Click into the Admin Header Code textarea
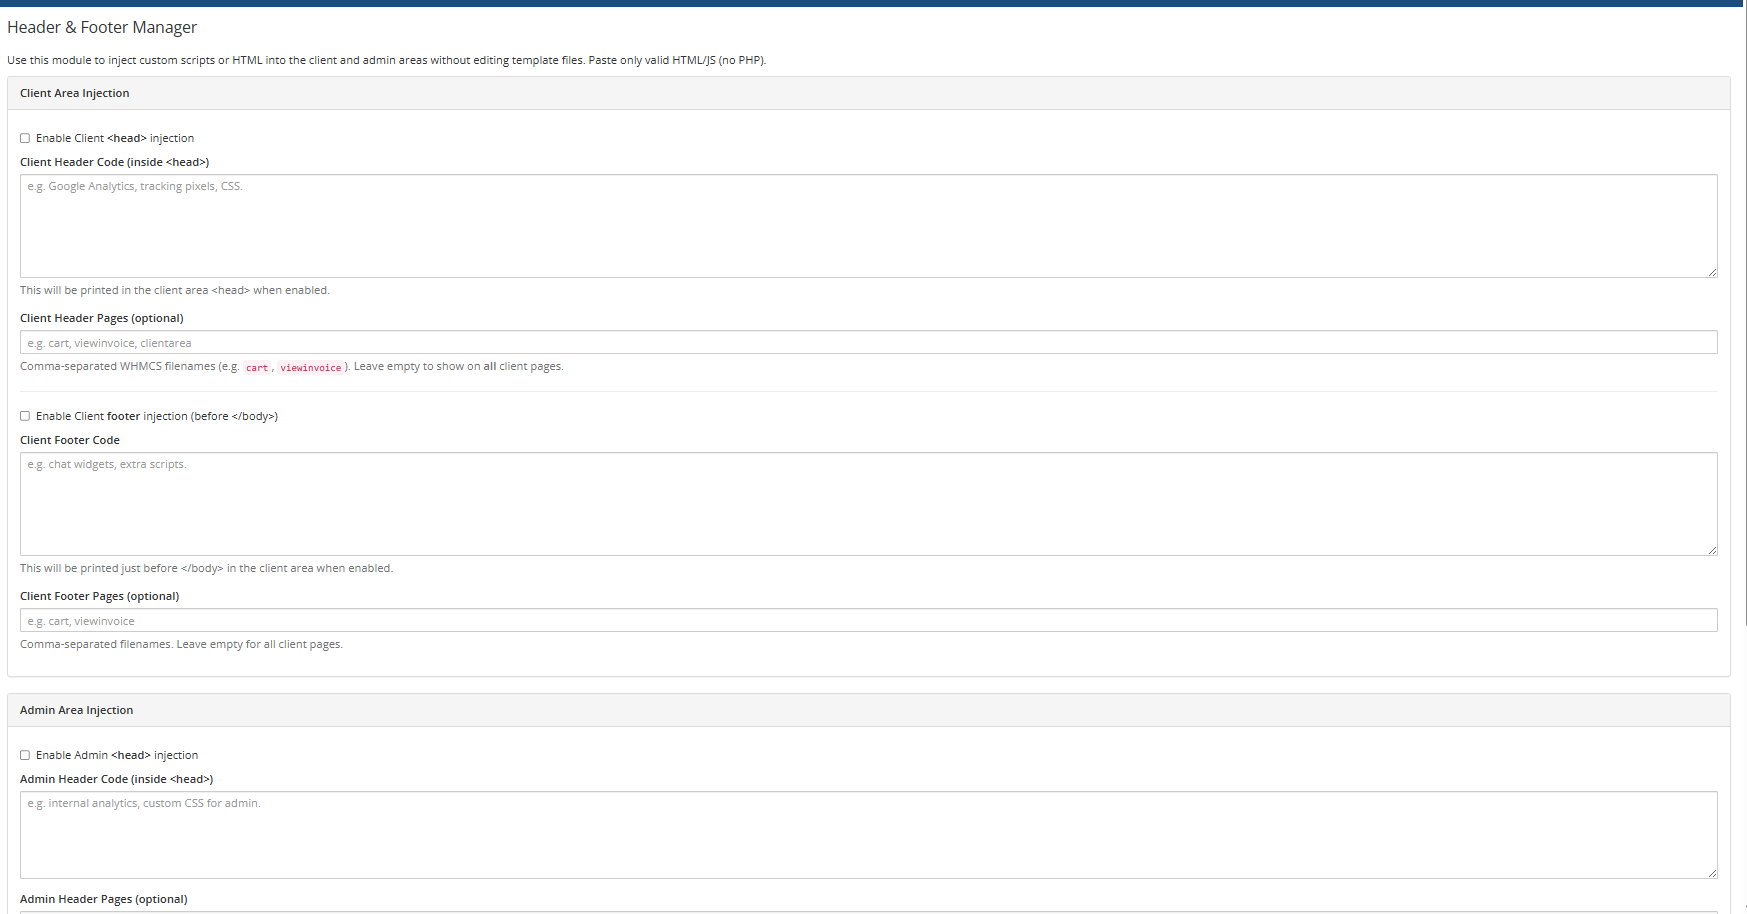 [868, 835]
